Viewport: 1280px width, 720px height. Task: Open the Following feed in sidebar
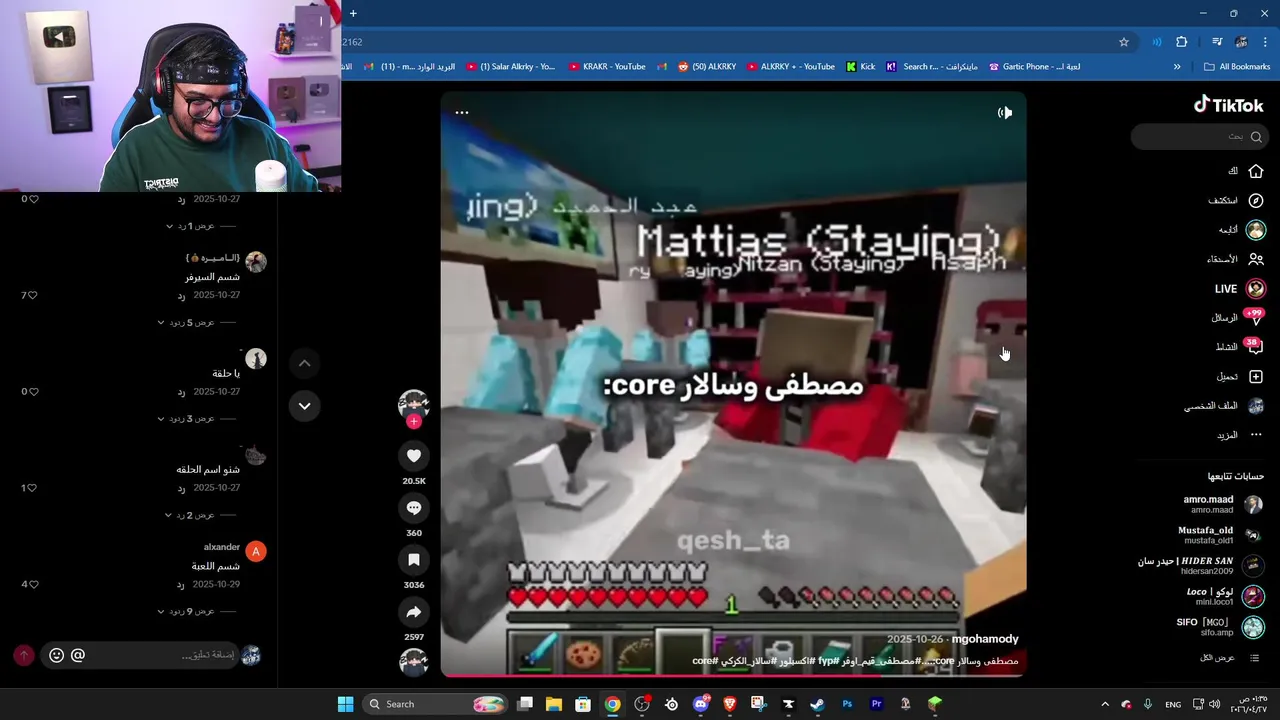tap(1242, 229)
